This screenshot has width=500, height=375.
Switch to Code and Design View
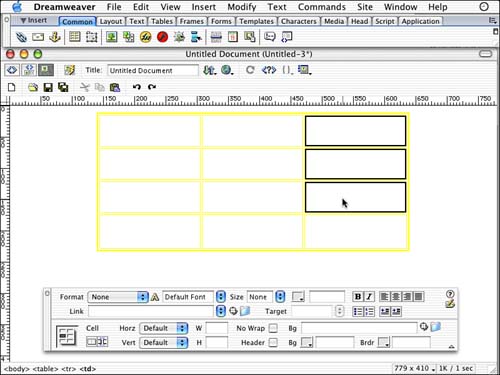(29, 70)
